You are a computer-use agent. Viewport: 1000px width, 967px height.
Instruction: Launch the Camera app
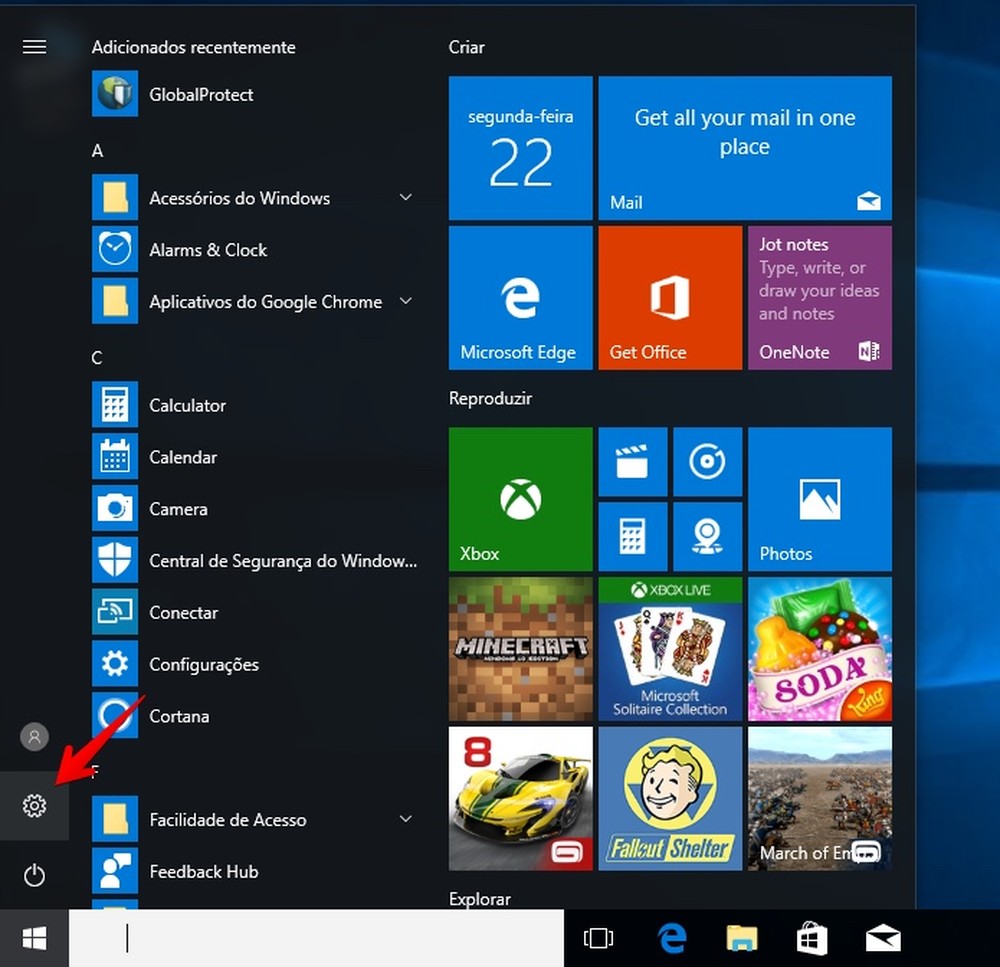(x=178, y=509)
